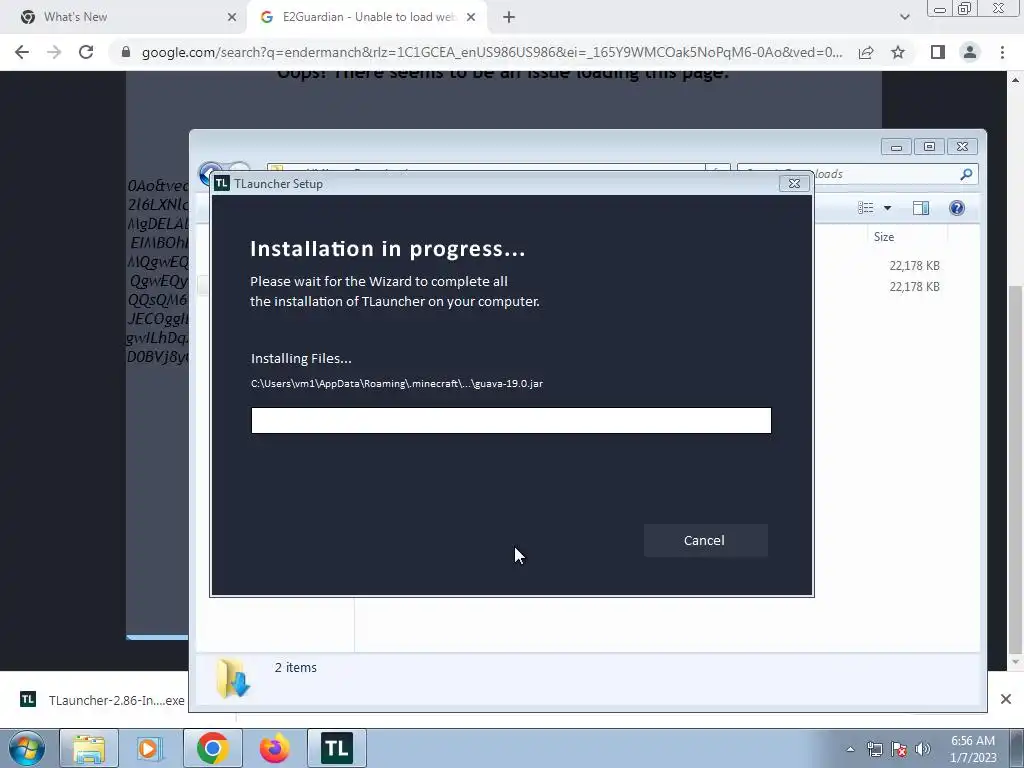Viewport: 1024px width, 768px height.
Task: Maximize the Explorer Downloads window
Action: coord(929,147)
